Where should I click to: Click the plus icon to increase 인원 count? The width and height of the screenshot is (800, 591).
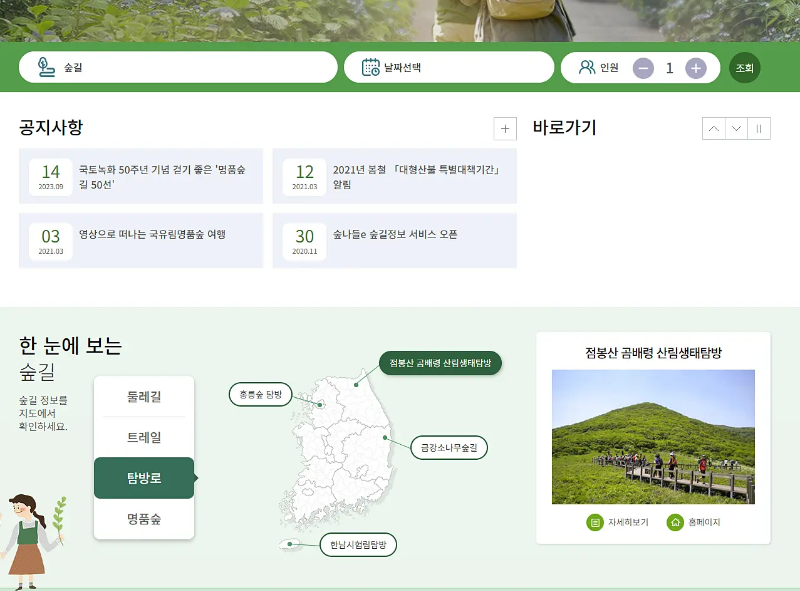[x=694, y=66]
